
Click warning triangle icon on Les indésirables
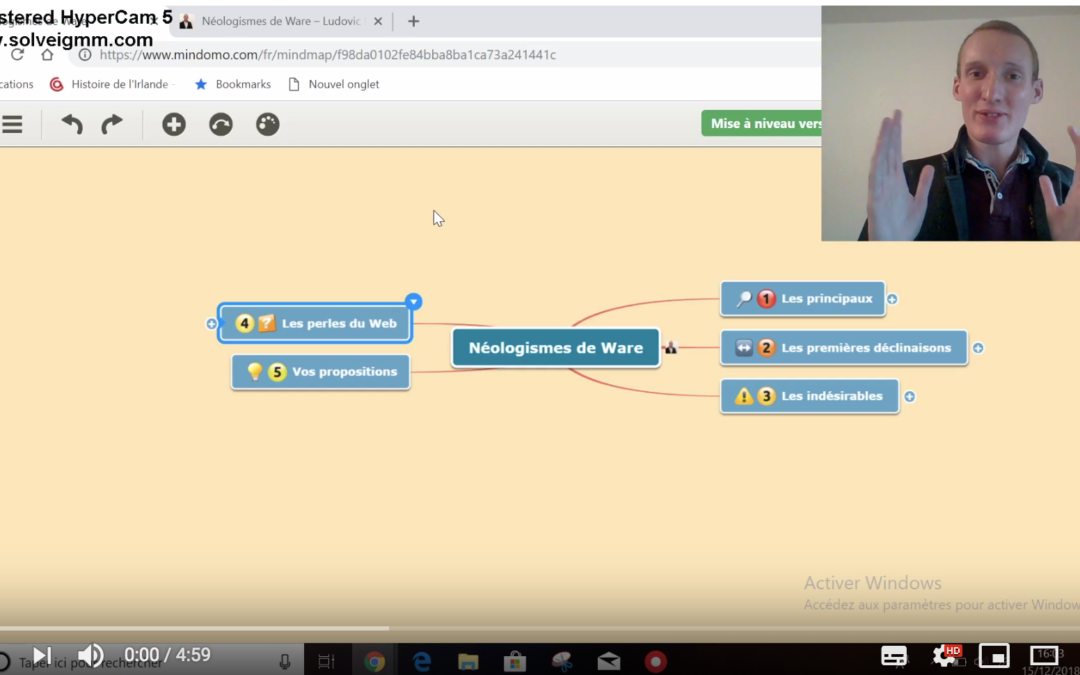coord(744,396)
